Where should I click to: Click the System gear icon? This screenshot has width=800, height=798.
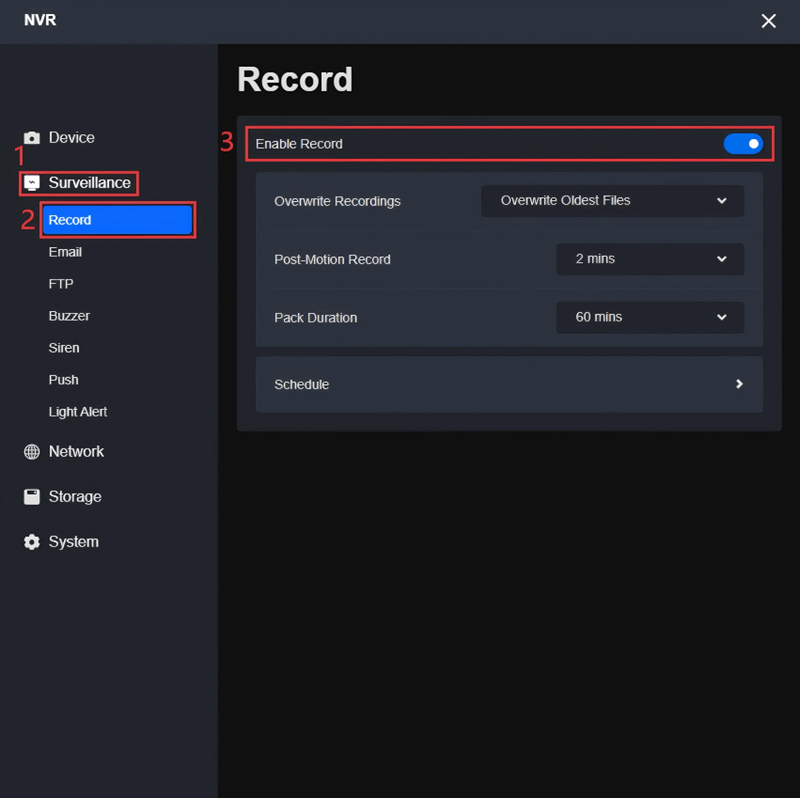(x=32, y=542)
